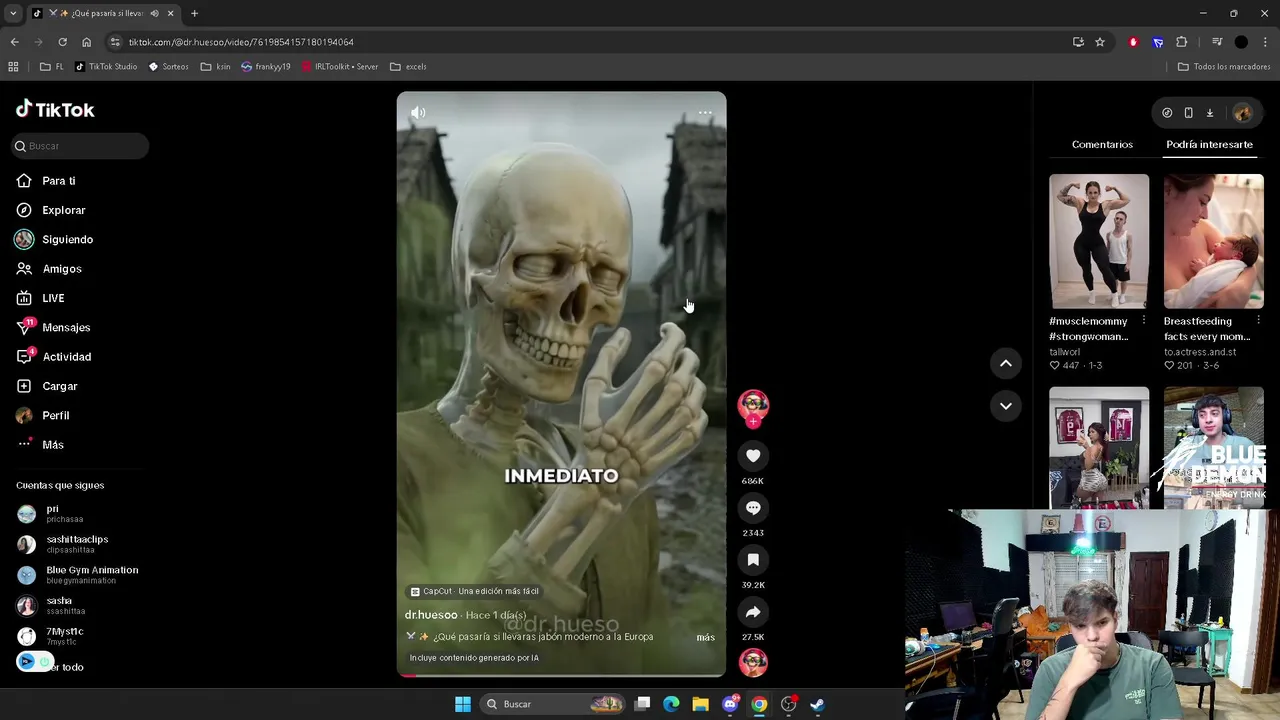Open Chrome home page button
This screenshot has width=1280, height=720.
coord(86,42)
